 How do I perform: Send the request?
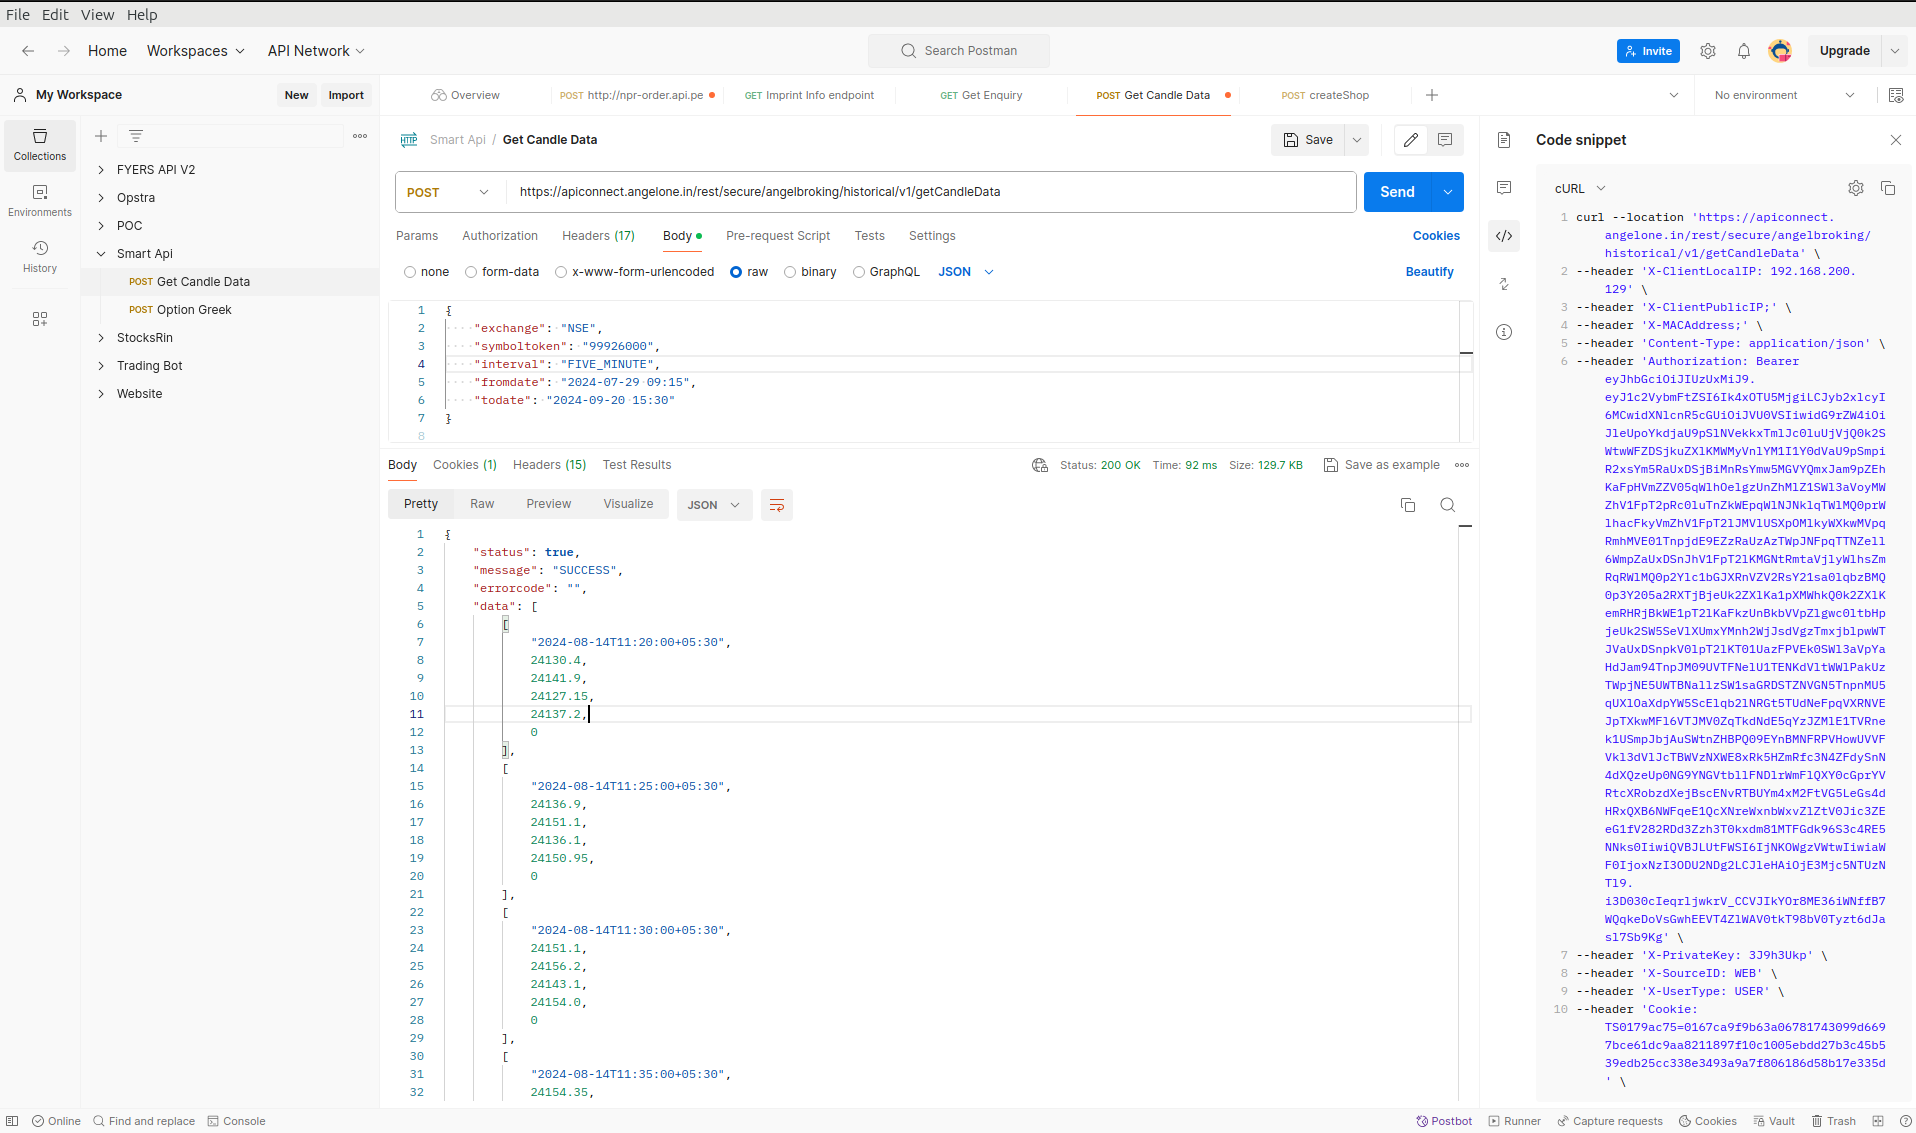coord(1398,192)
